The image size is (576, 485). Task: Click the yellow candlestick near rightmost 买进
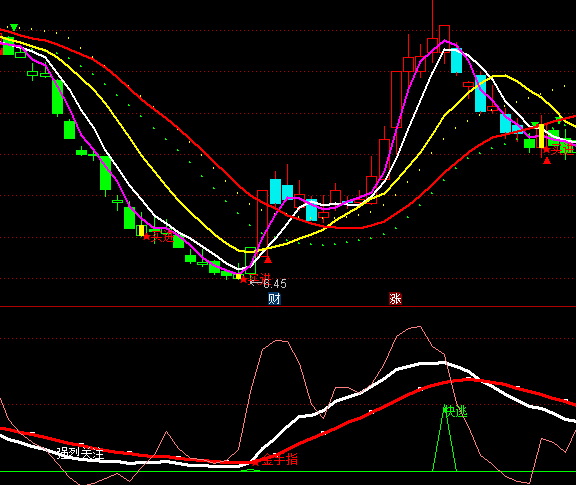(x=541, y=136)
